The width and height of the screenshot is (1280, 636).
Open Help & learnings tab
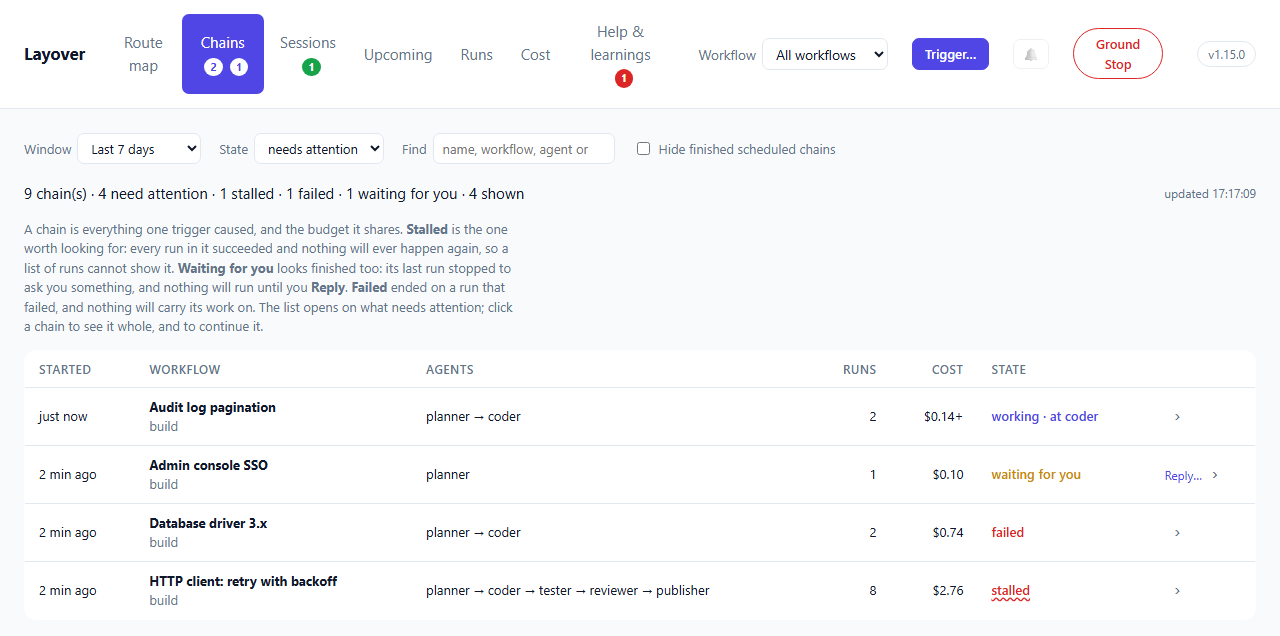click(620, 54)
